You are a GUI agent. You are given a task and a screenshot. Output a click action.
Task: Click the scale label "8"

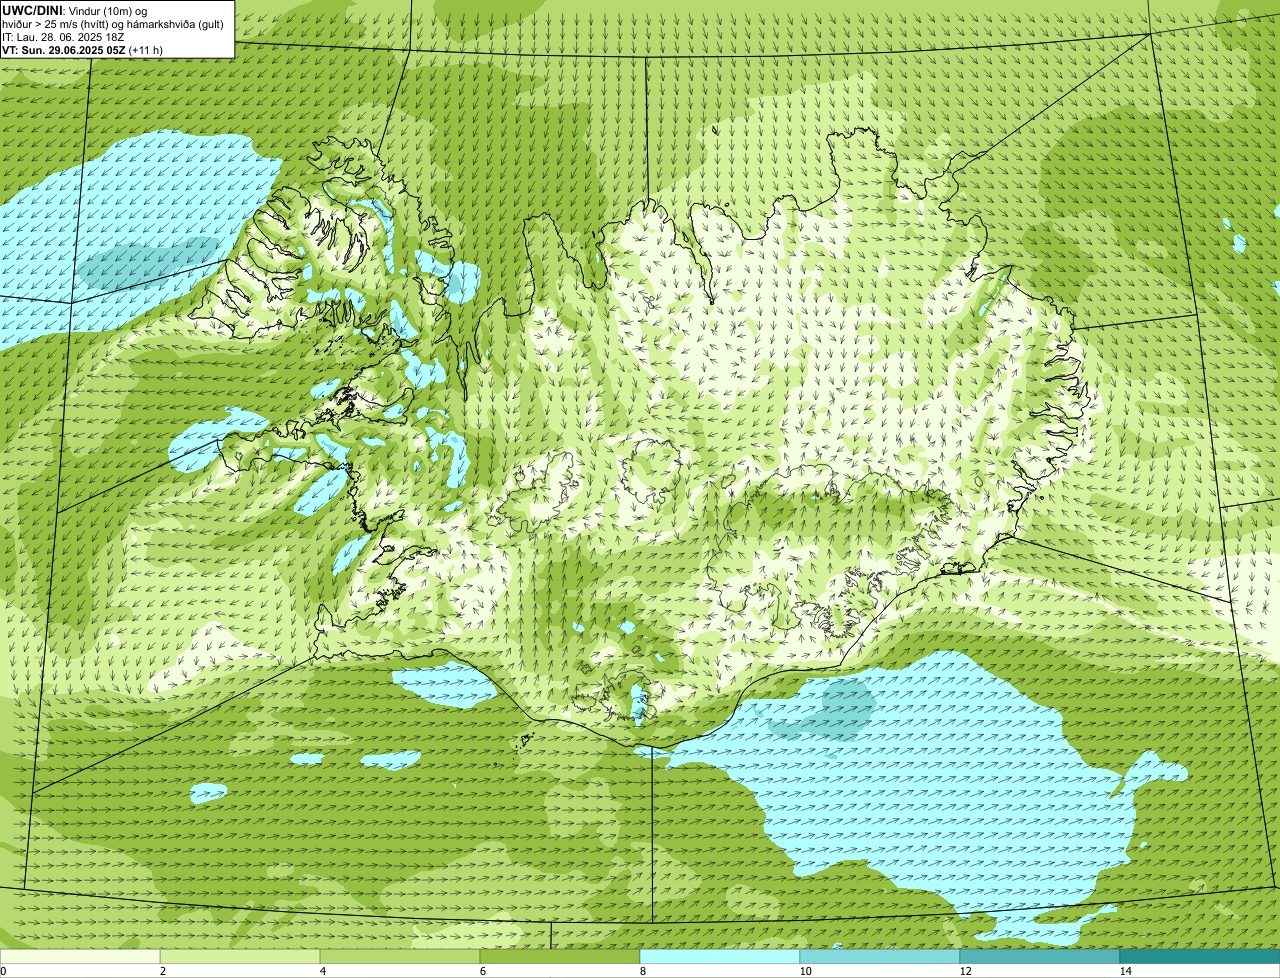pyautogui.click(x=642, y=971)
